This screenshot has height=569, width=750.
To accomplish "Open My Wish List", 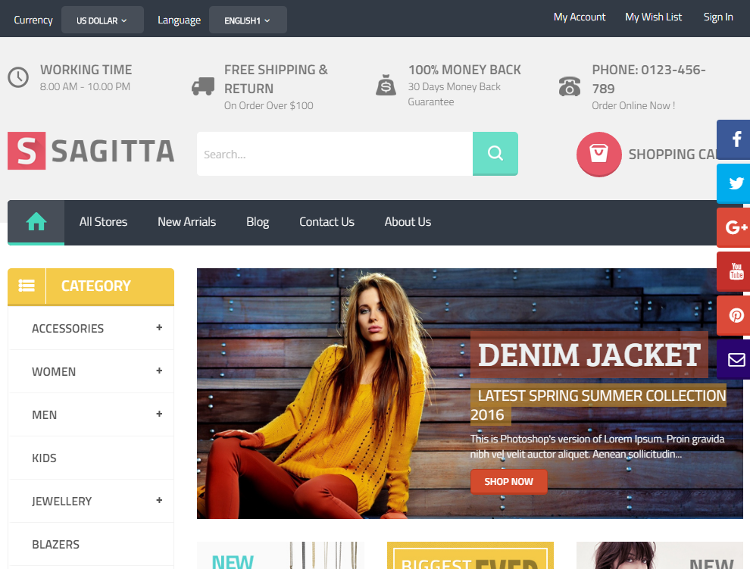I will click(x=653, y=17).
